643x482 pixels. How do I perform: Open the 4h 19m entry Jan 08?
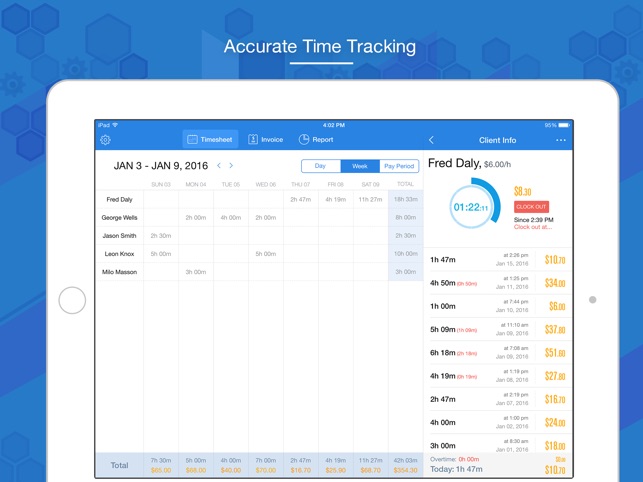(497, 376)
